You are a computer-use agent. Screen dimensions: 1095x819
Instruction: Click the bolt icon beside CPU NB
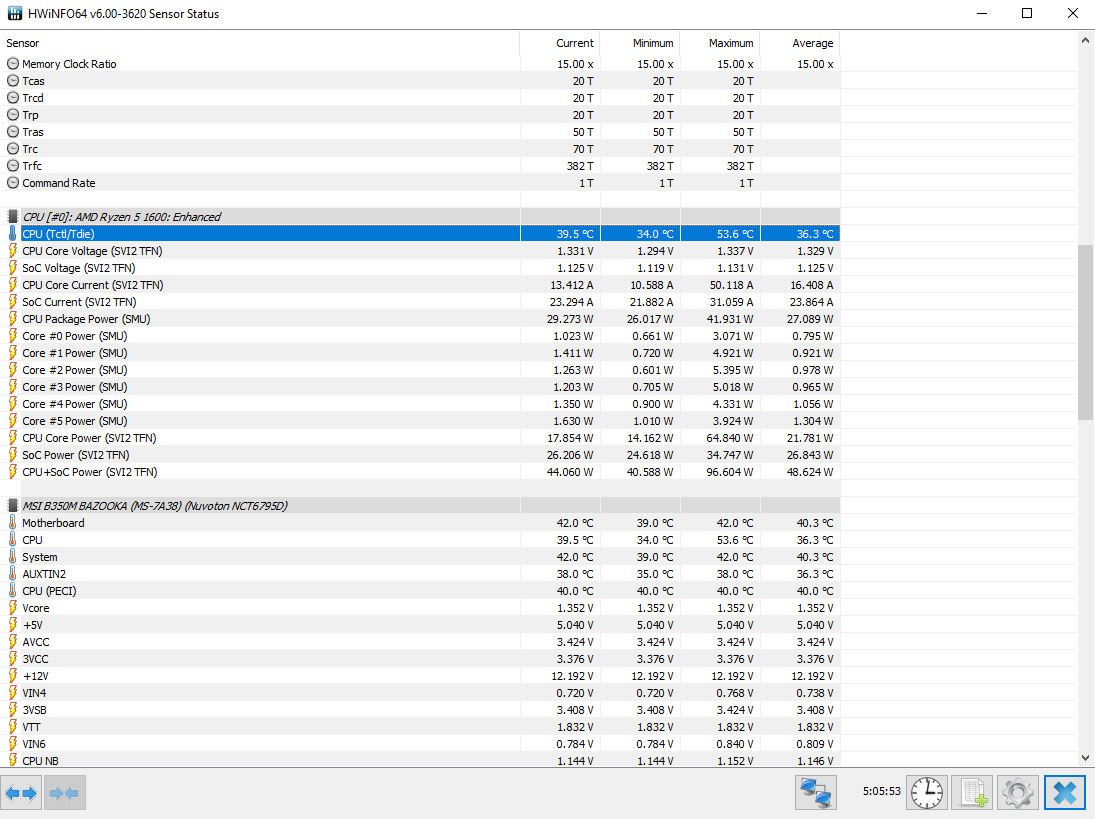tap(13, 760)
